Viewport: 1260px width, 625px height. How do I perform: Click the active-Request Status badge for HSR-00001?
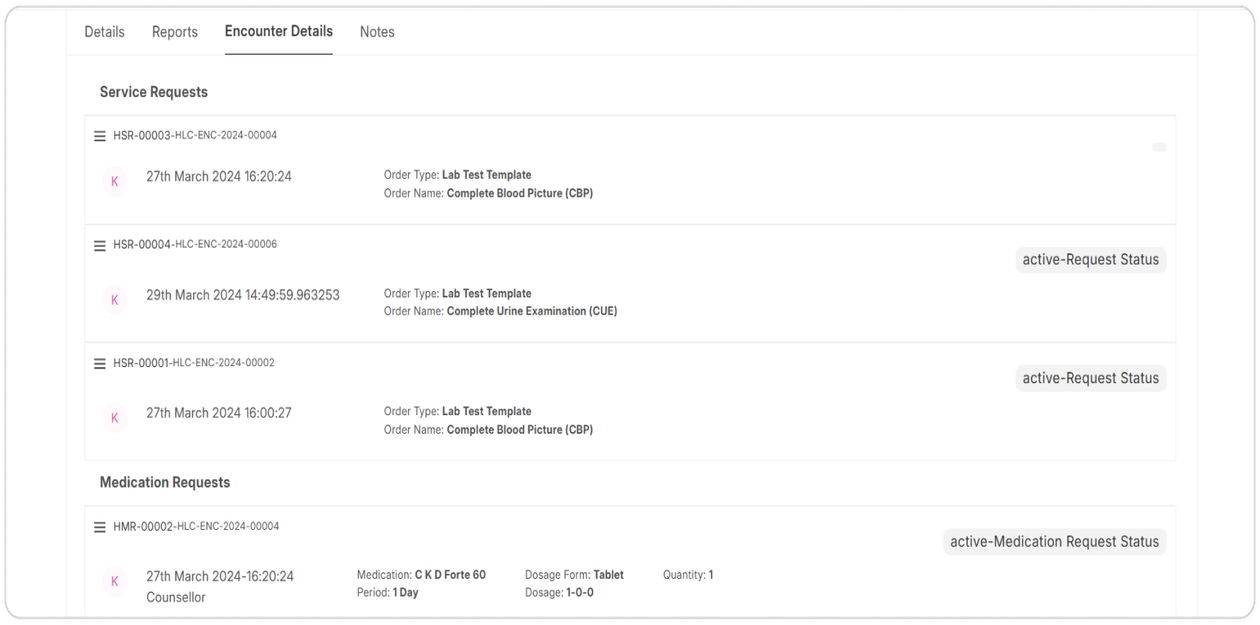click(x=1090, y=379)
